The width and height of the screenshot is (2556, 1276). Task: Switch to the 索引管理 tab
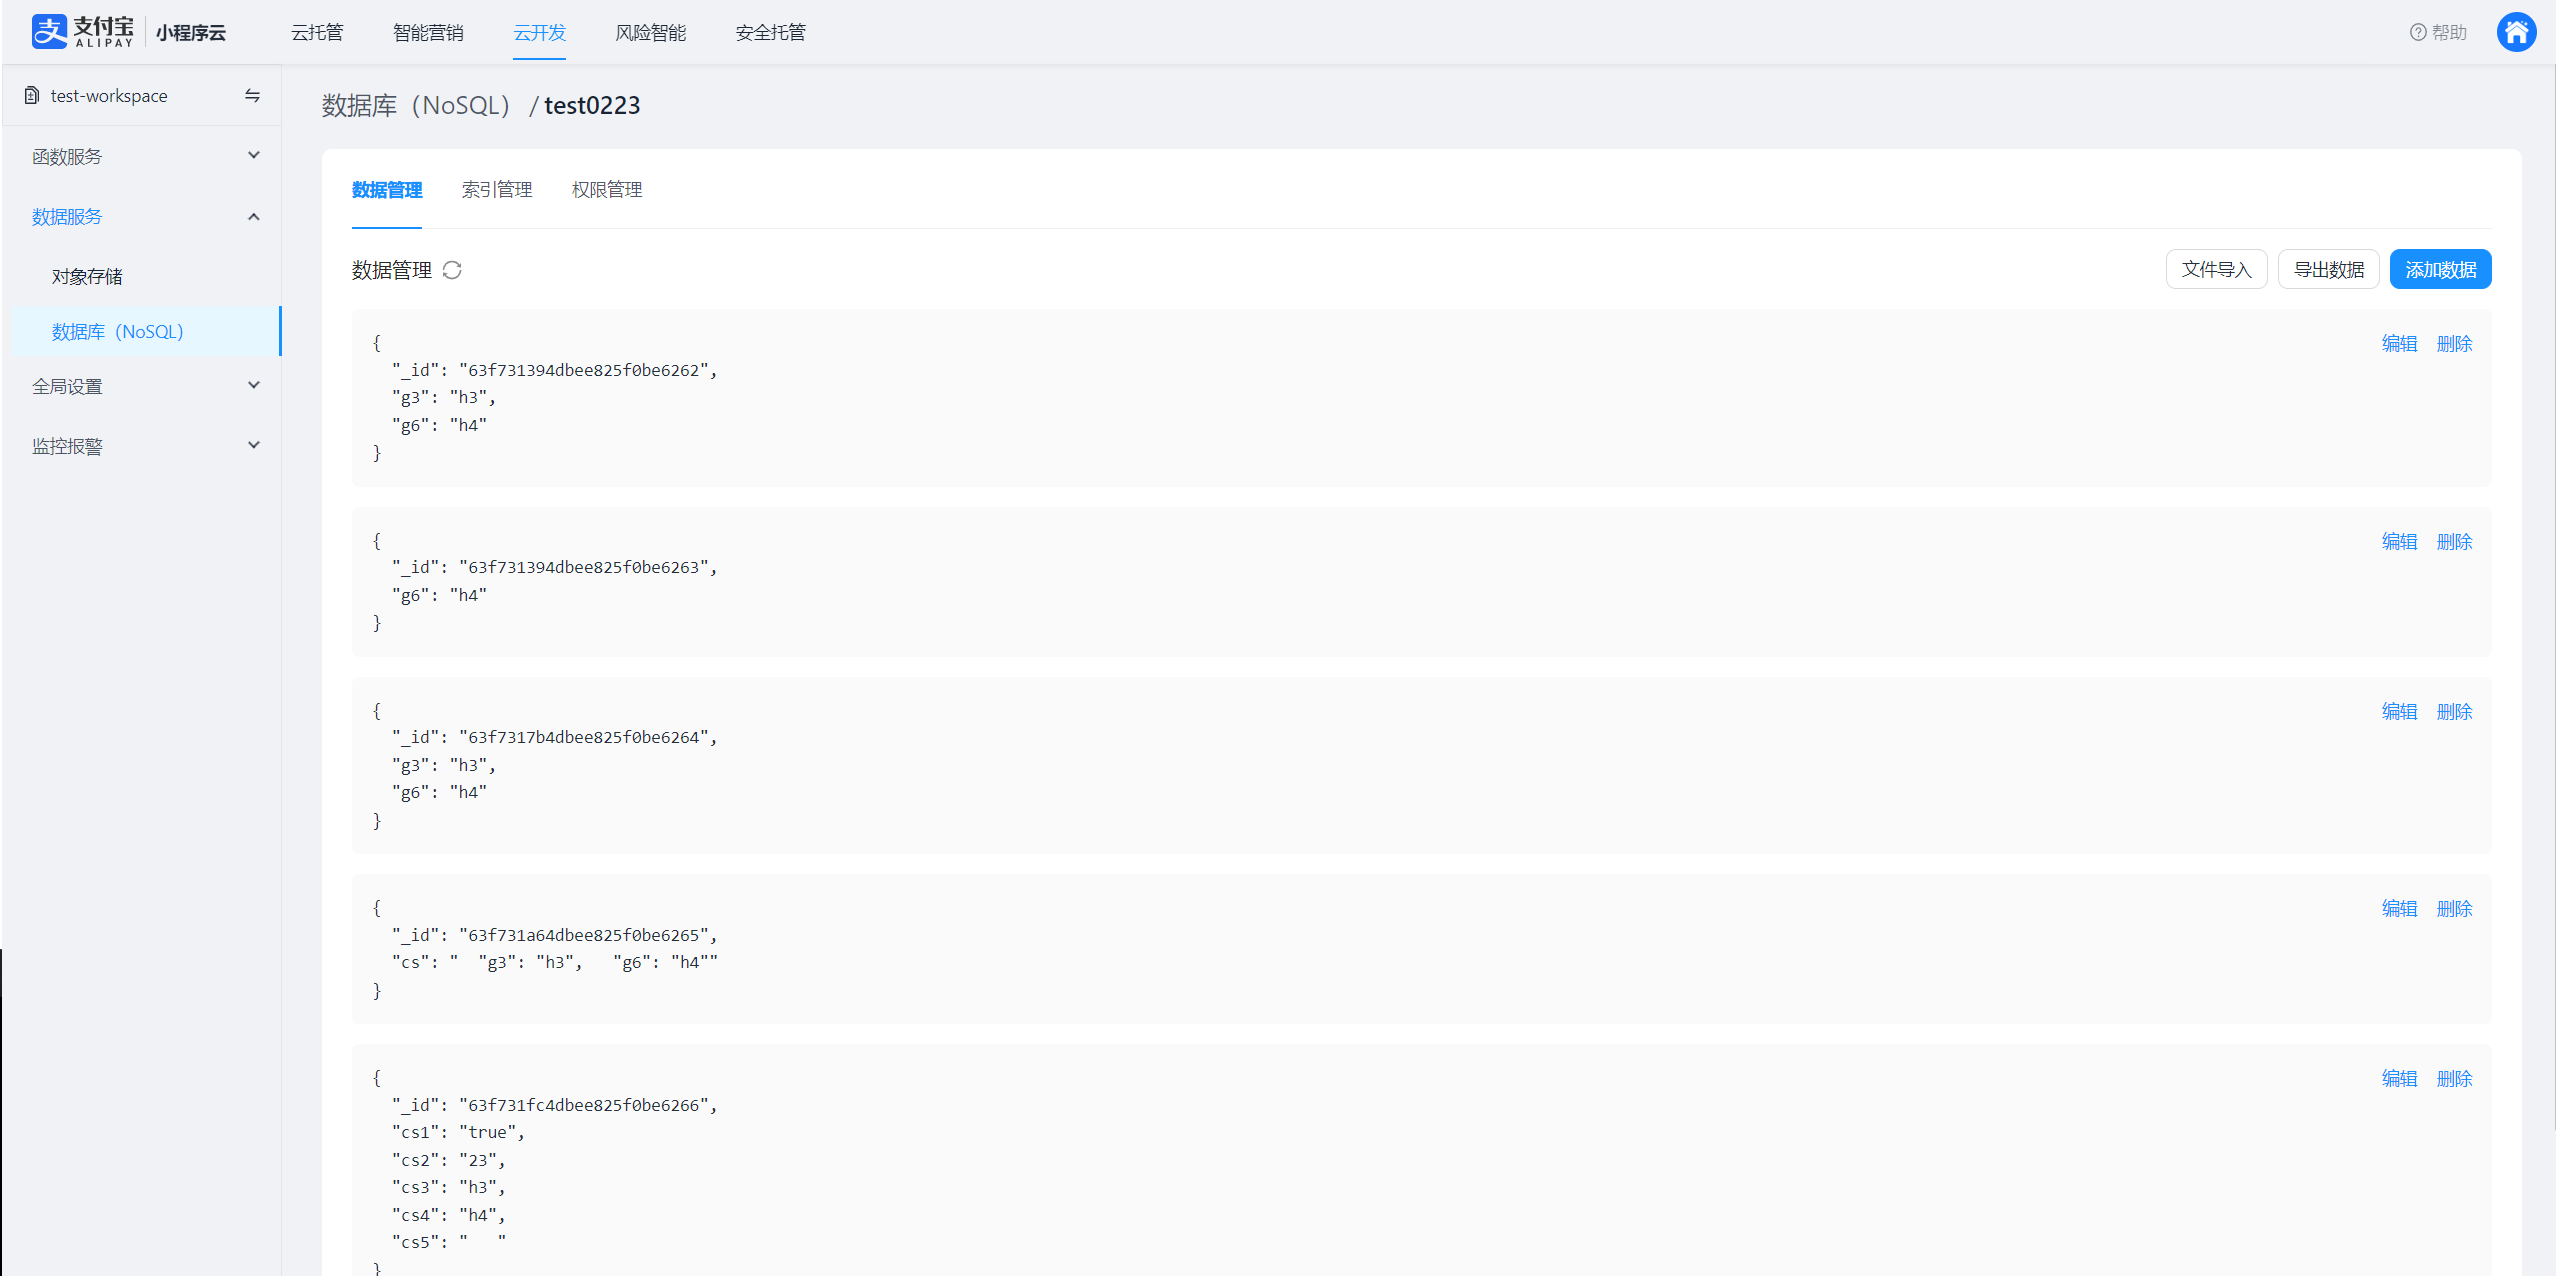[496, 190]
